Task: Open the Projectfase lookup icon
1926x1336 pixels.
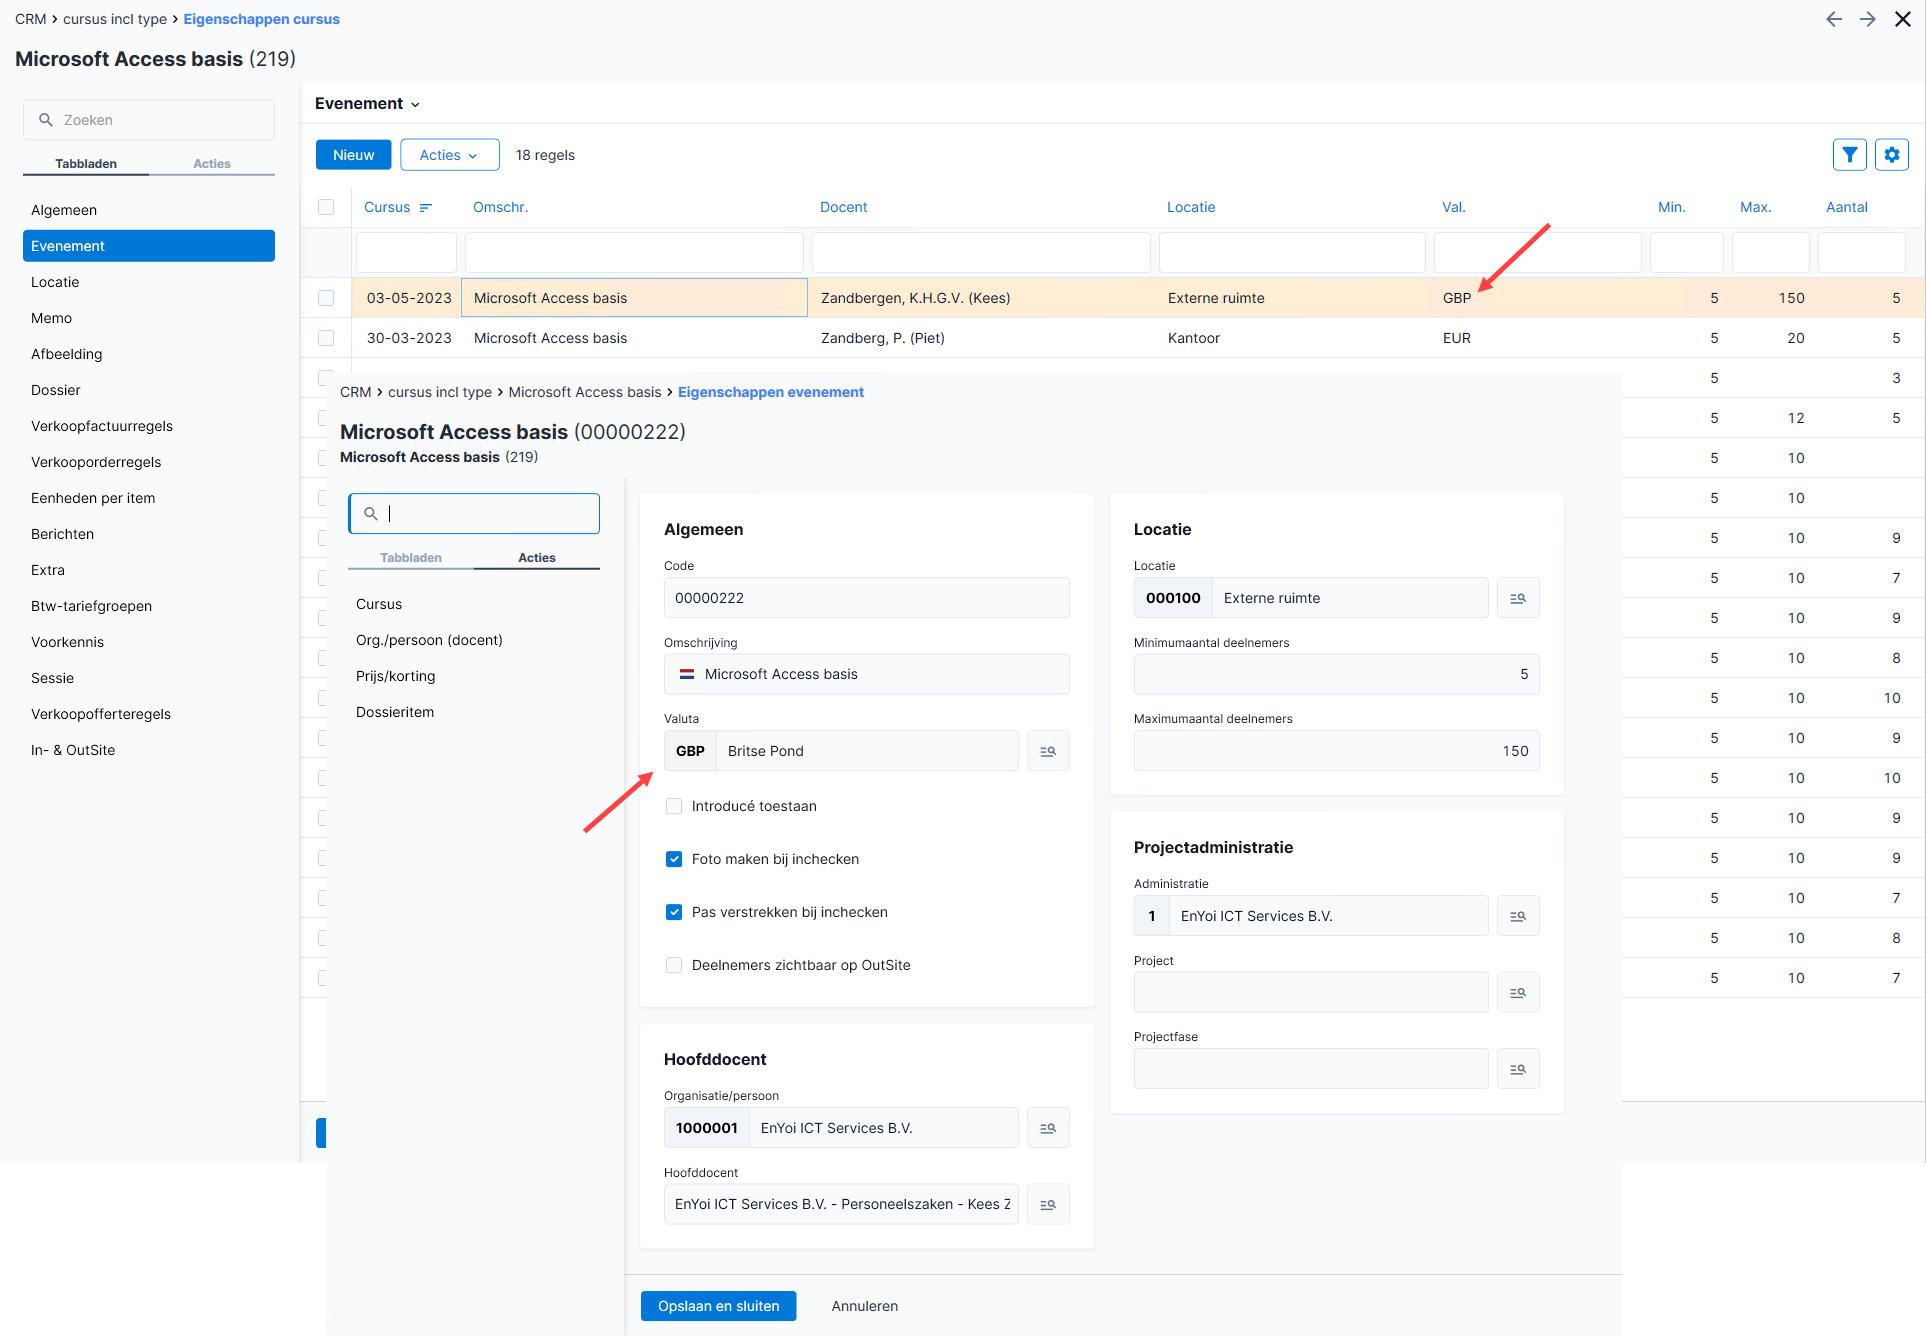Action: 1518,1069
